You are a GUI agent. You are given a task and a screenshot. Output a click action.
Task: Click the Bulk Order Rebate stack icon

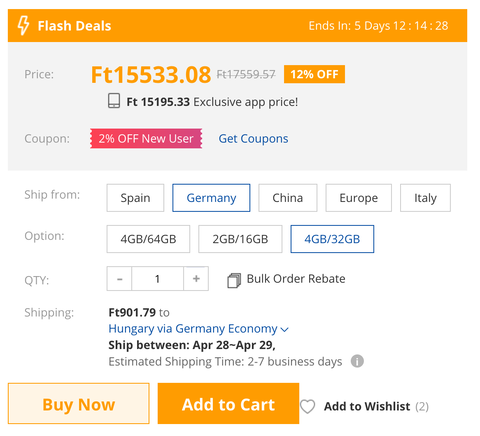[234, 280]
